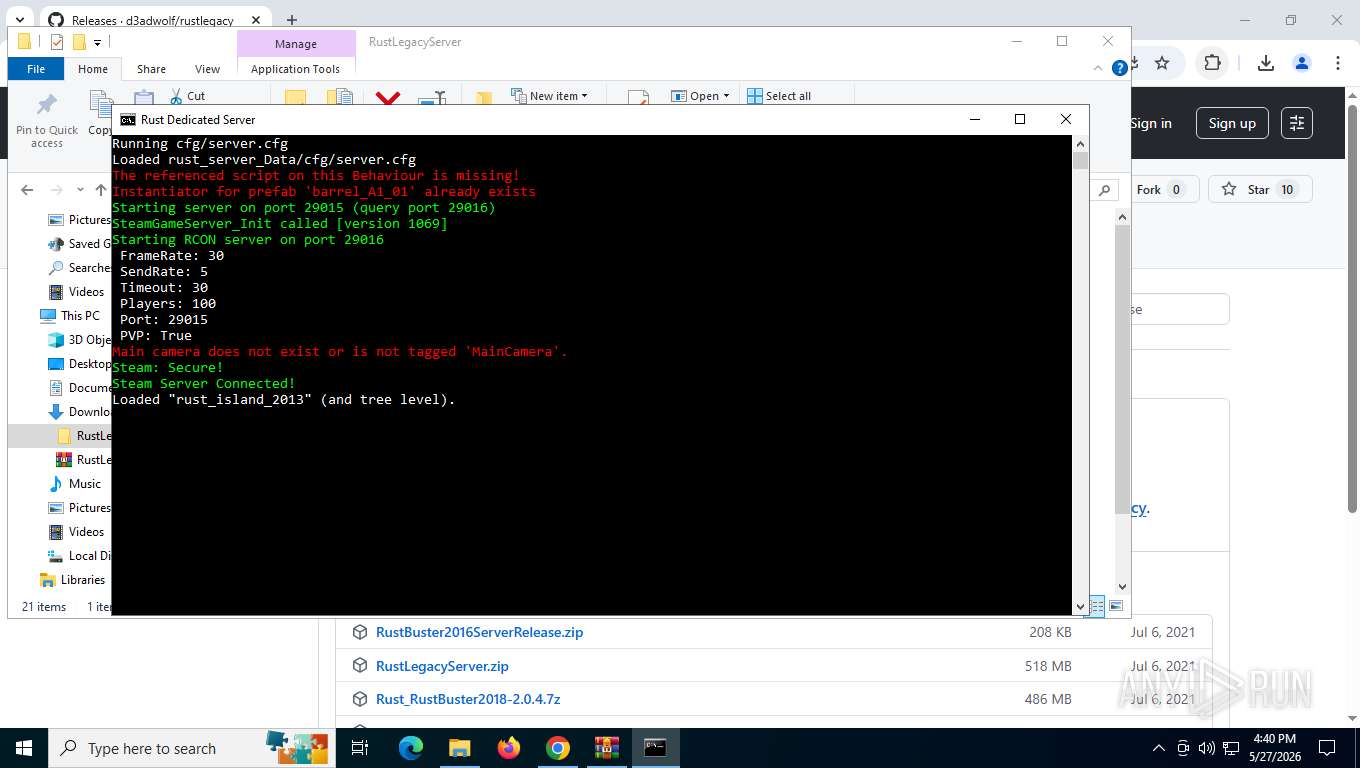Show hidden system tray icons
The image size is (1360, 768).
tap(1159, 748)
